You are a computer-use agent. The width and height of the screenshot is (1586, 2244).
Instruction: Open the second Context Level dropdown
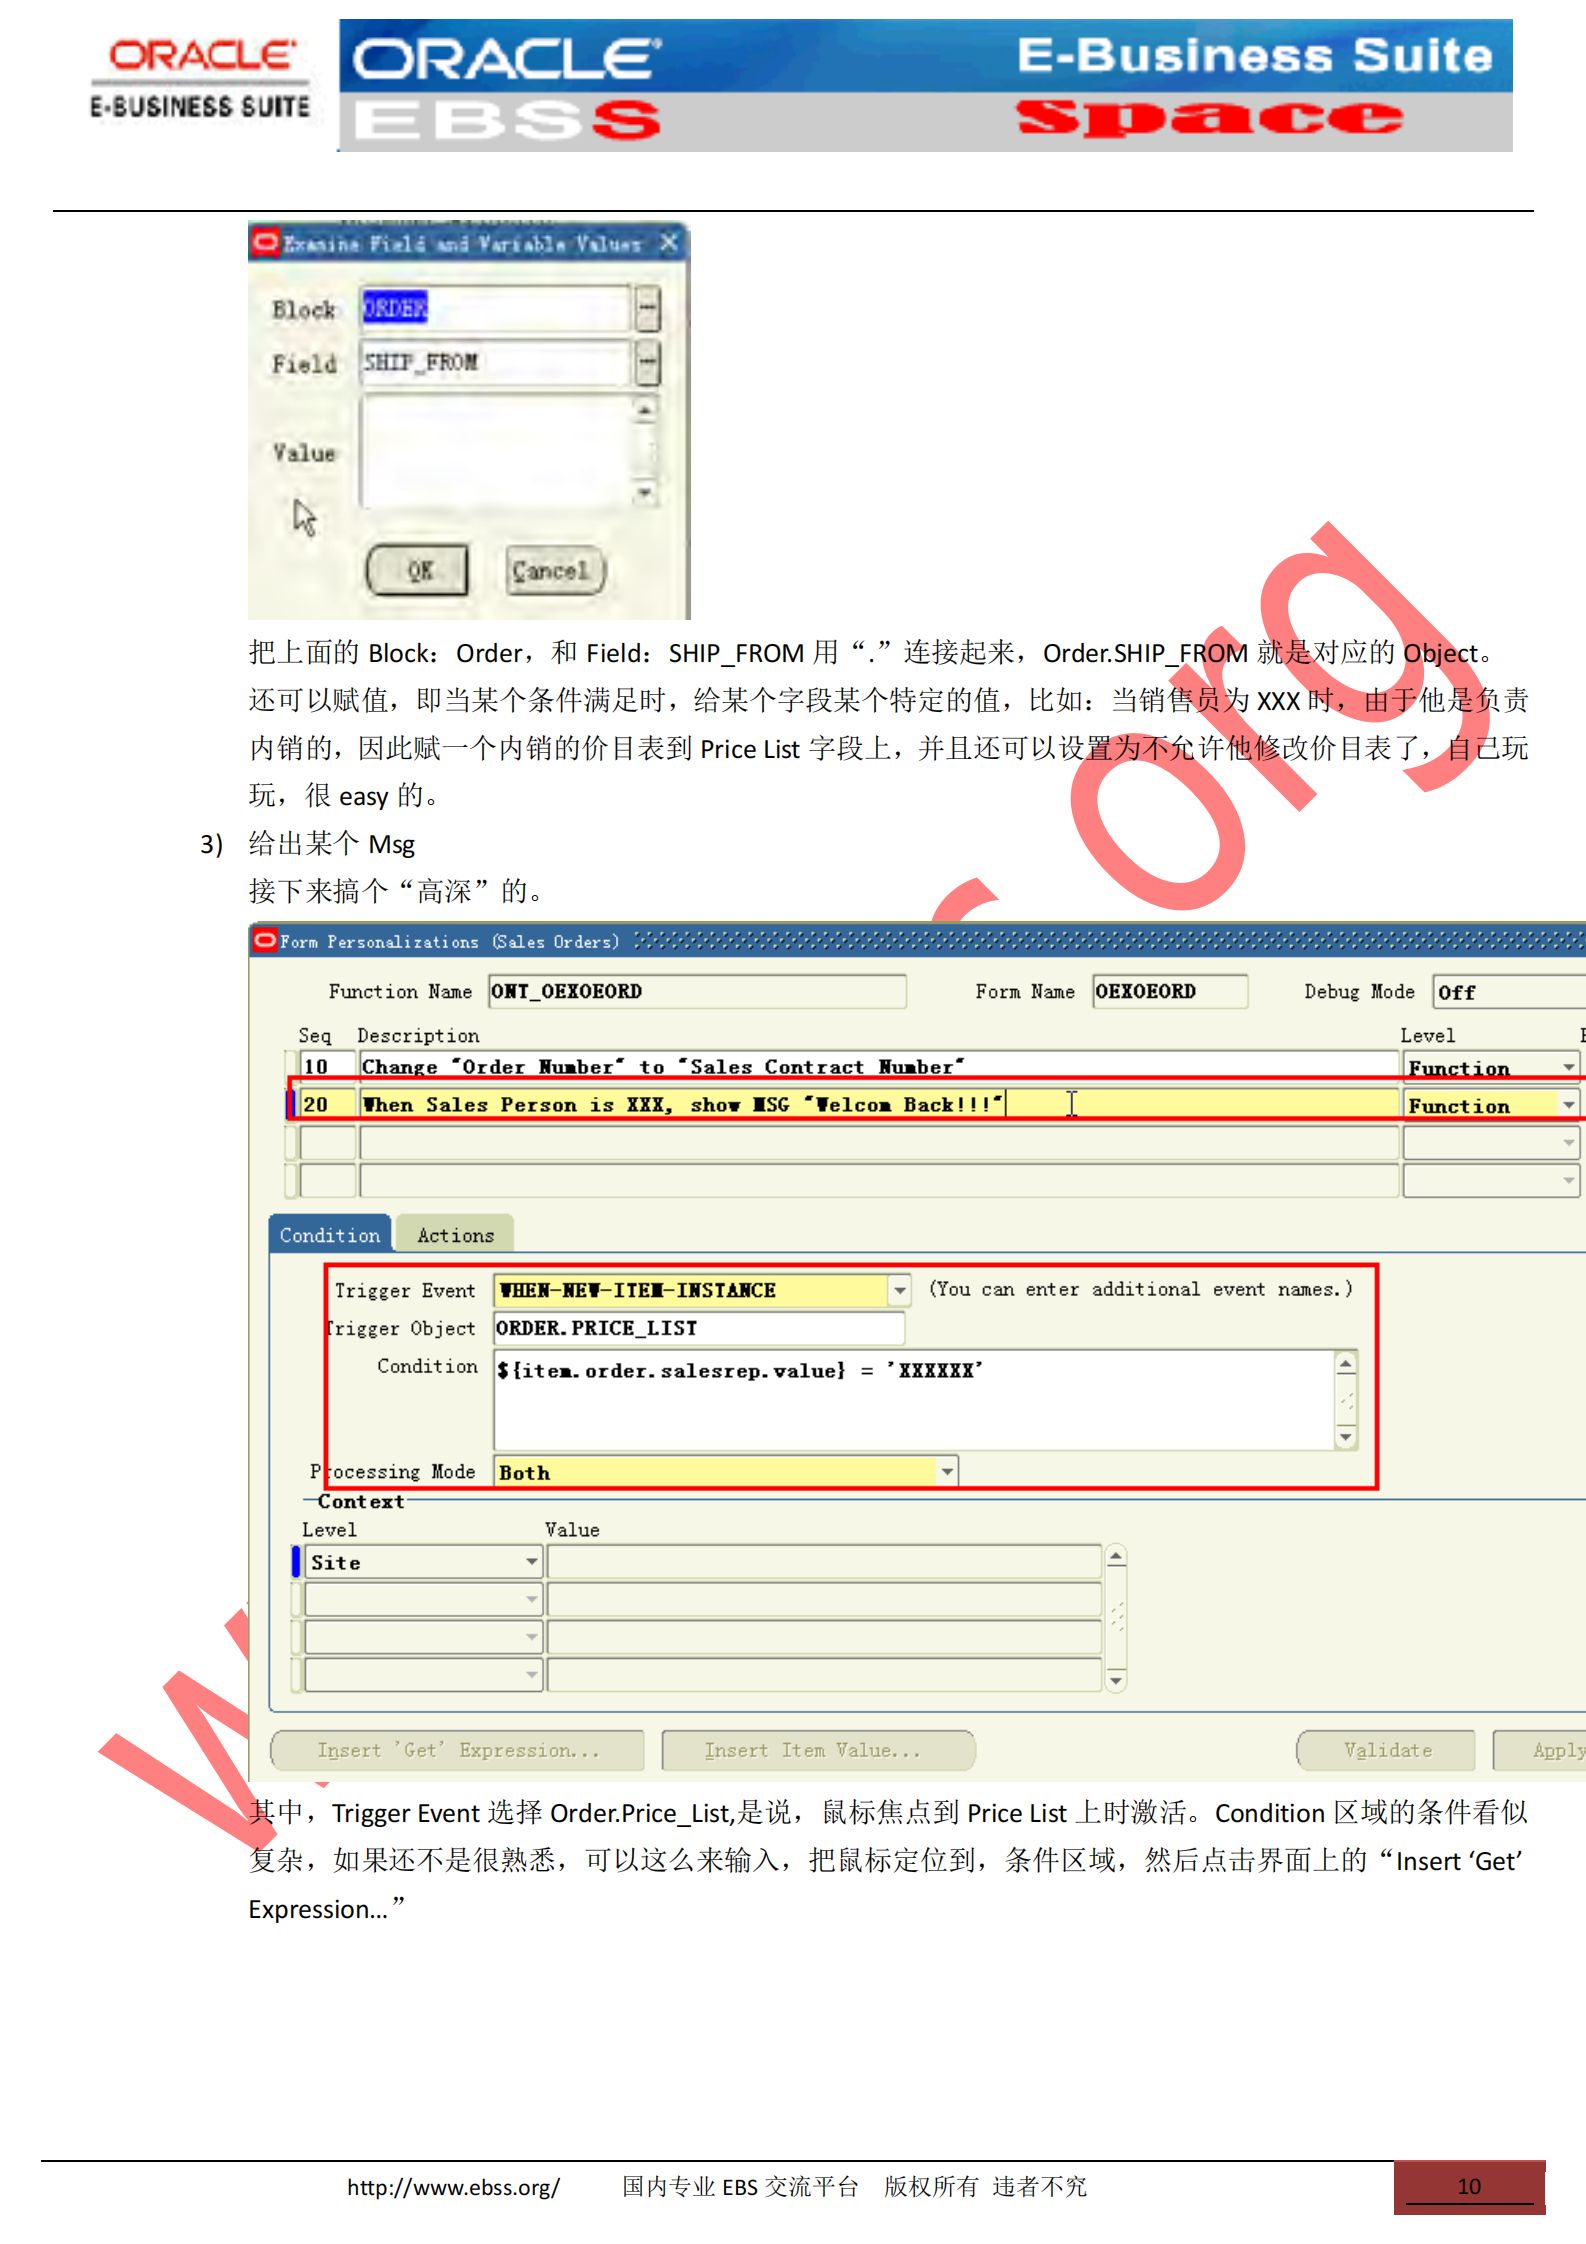tap(531, 1600)
